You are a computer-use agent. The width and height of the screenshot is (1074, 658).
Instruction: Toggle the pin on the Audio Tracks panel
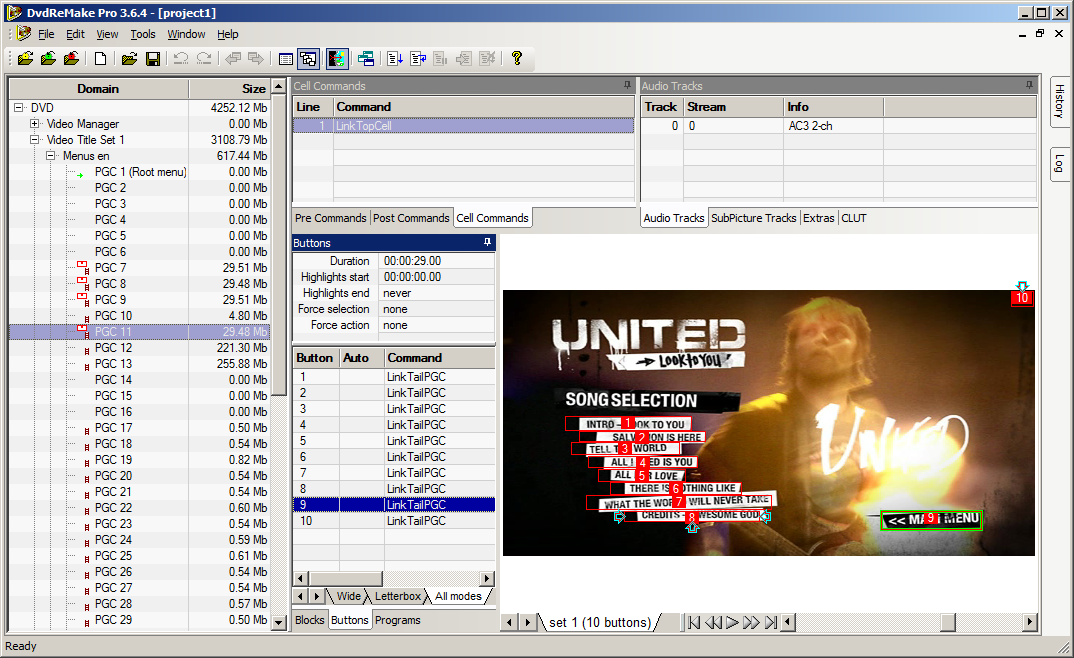pos(1029,86)
